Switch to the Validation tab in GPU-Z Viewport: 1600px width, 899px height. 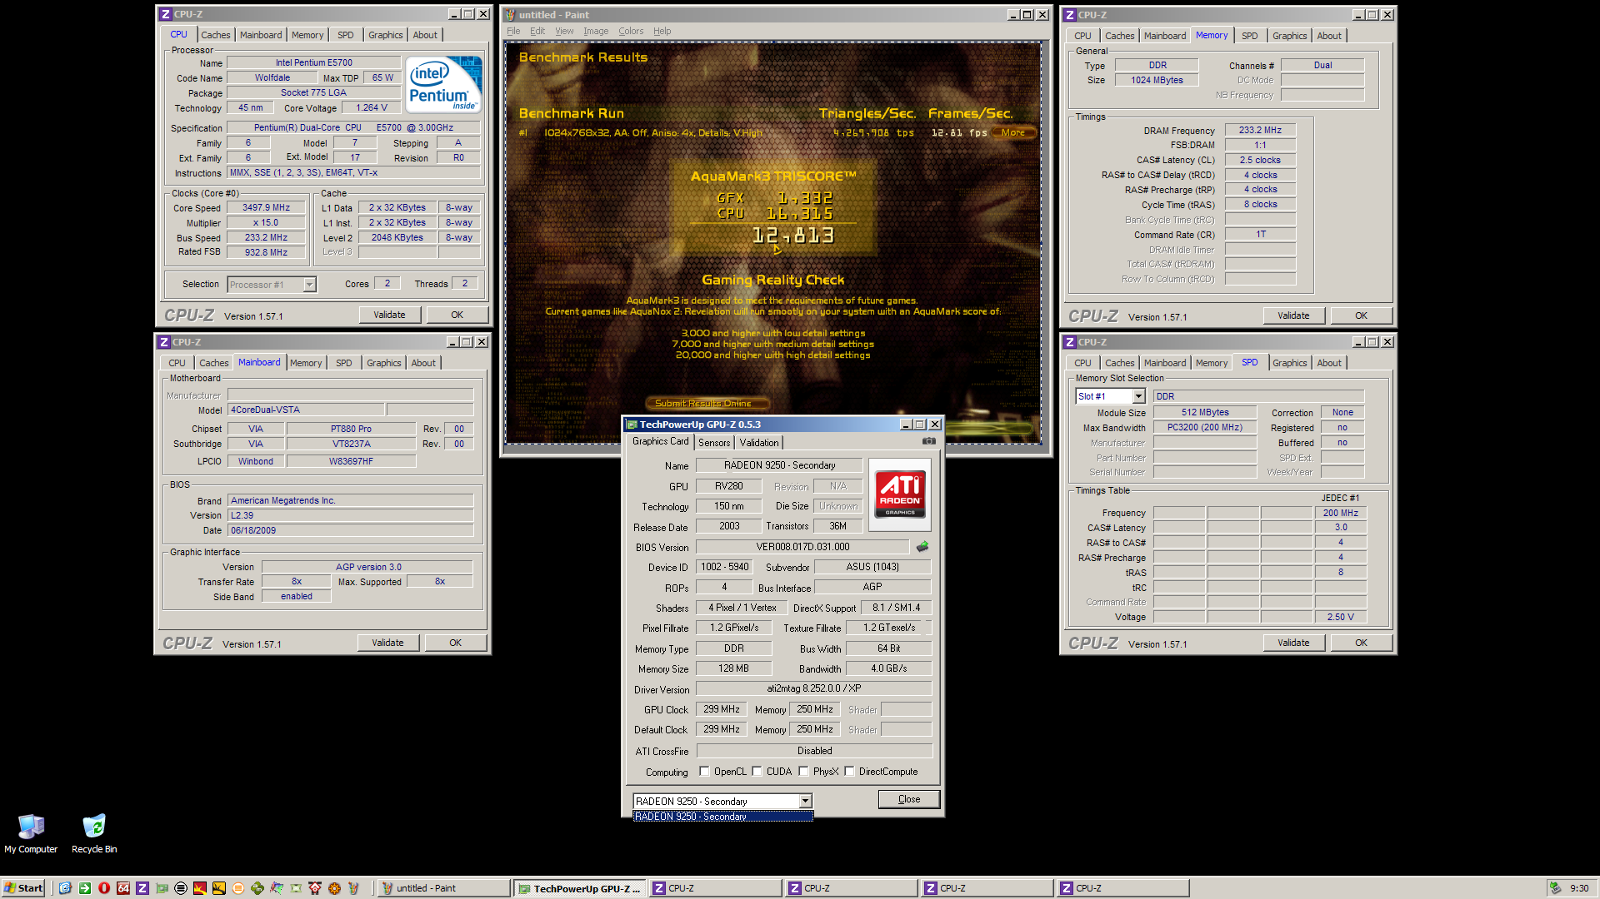pyautogui.click(x=759, y=442)
